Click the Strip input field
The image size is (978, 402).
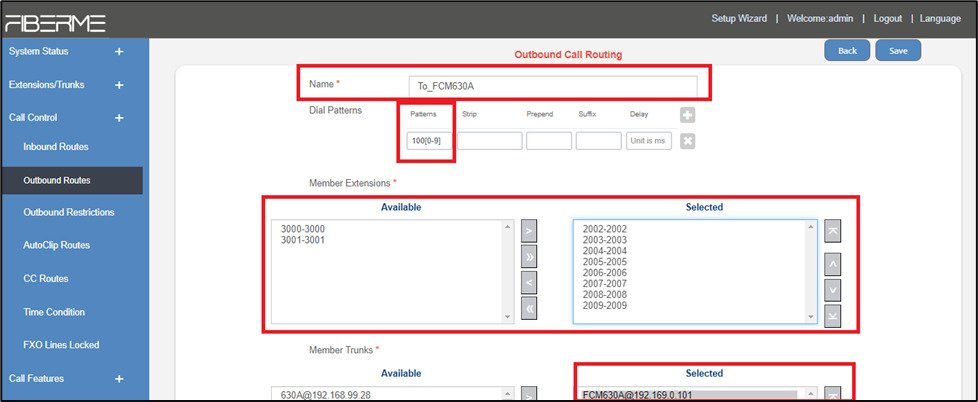click(490, 141)
